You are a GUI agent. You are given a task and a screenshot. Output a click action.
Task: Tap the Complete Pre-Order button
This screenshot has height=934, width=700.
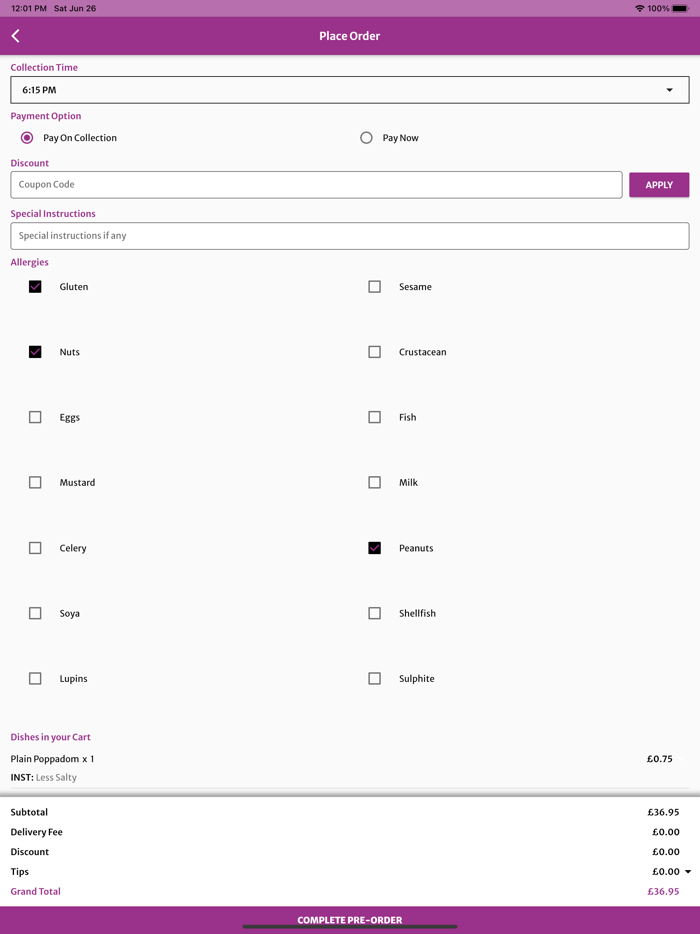(349, 919)
